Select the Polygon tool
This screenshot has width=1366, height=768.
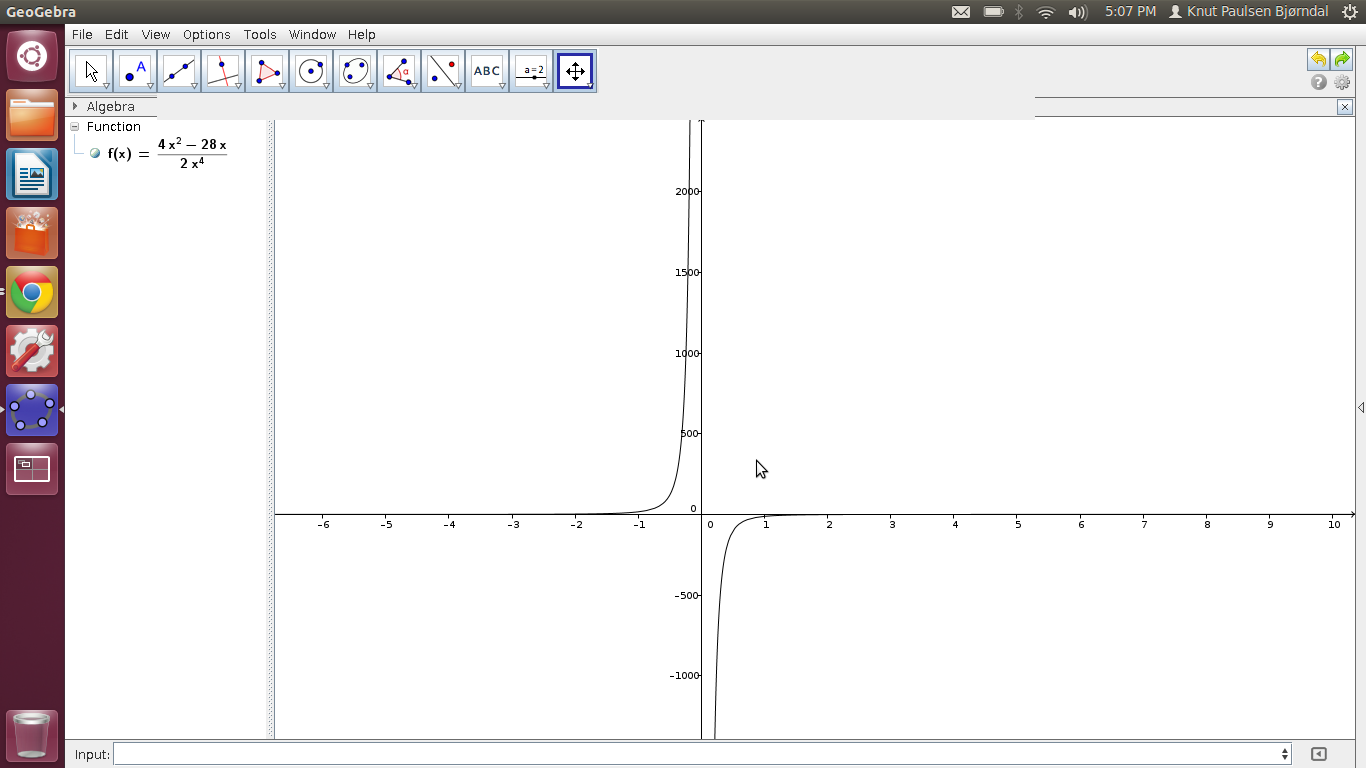tap(267, 71)
